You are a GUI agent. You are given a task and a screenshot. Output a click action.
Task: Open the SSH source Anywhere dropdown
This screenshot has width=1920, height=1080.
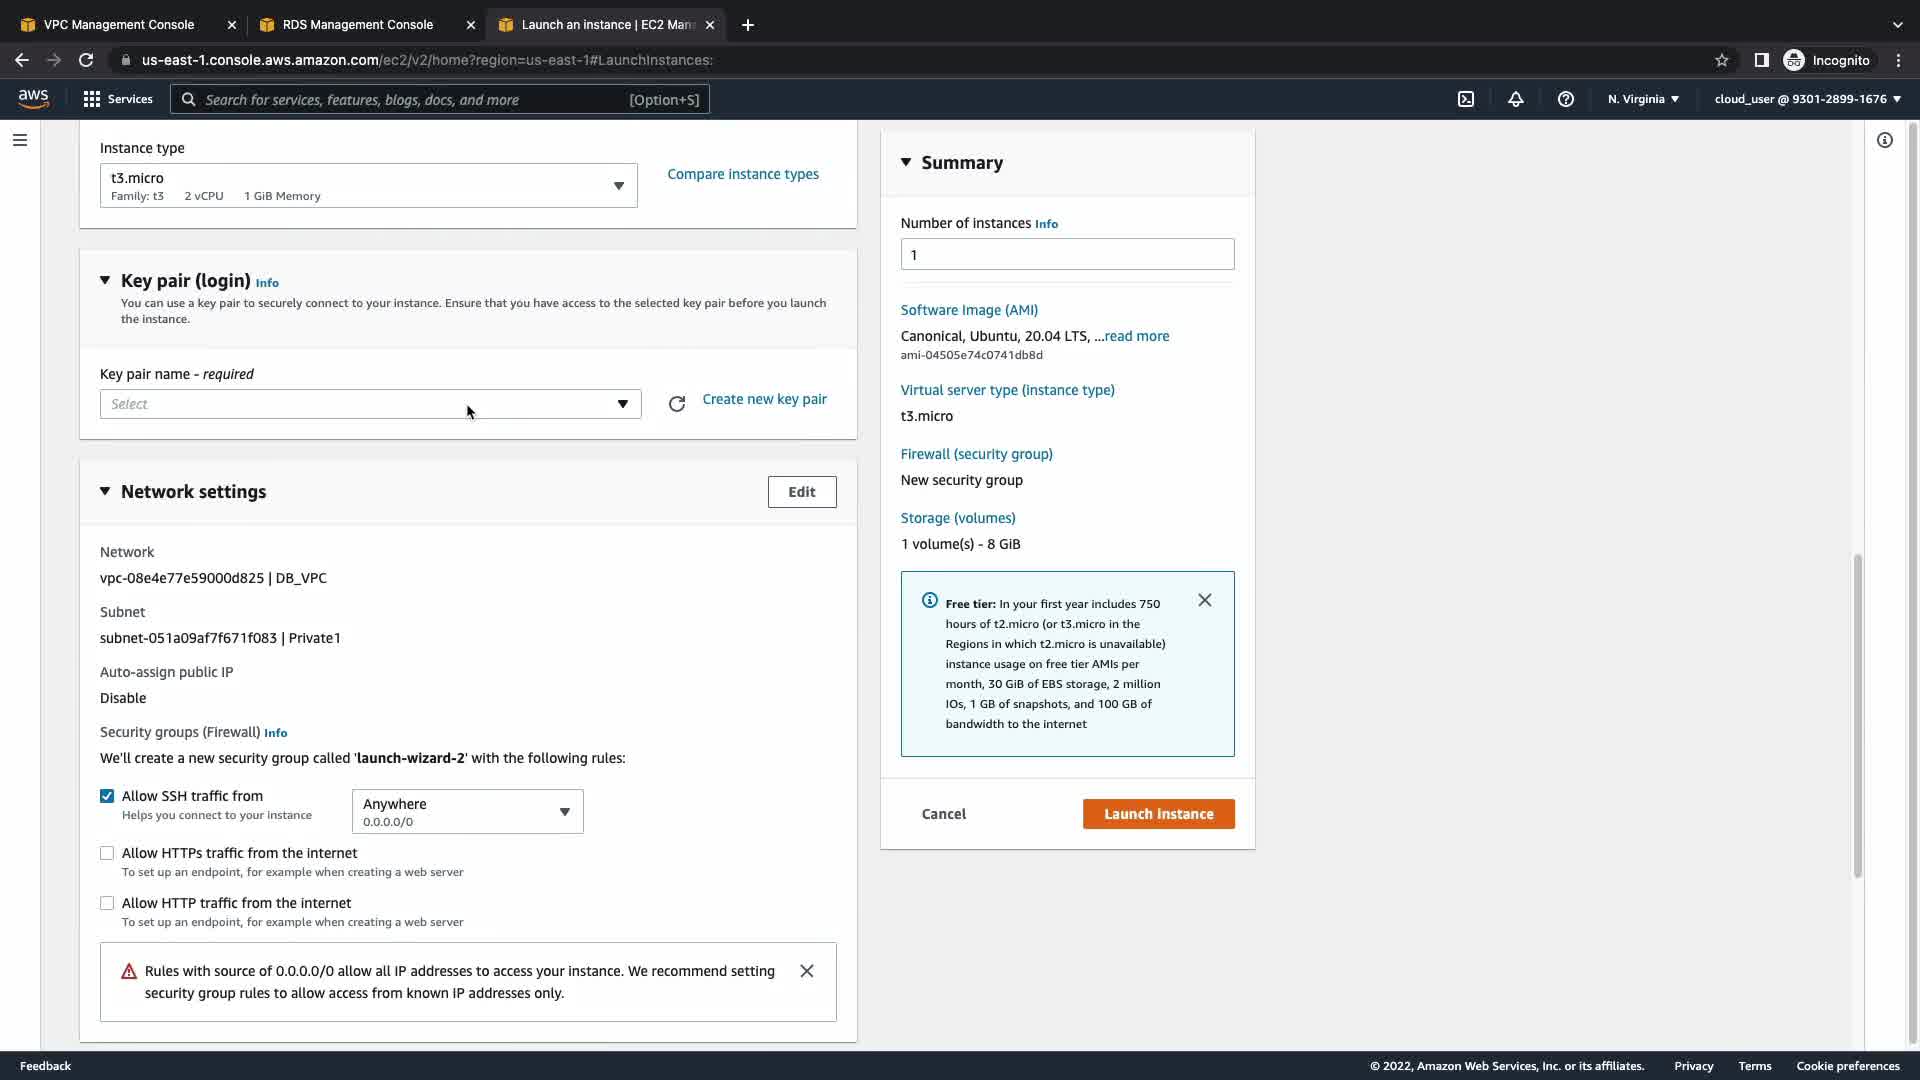(467, 812)
